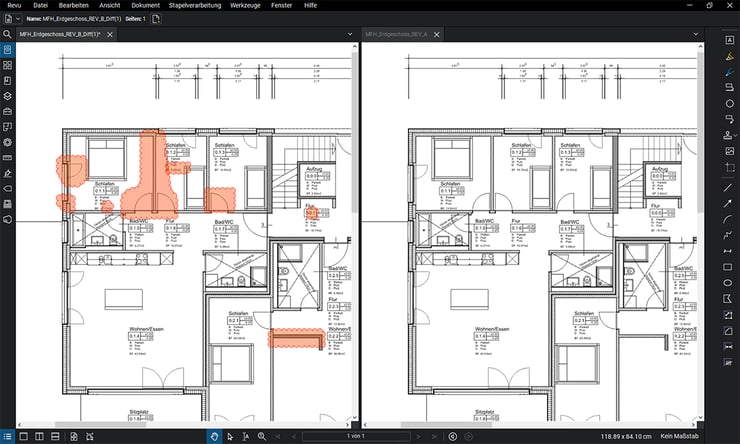This screenshot has width=740, height=444.
Task: Switch to single view layout
Action: pyautogui.click(x=23, y=436)
